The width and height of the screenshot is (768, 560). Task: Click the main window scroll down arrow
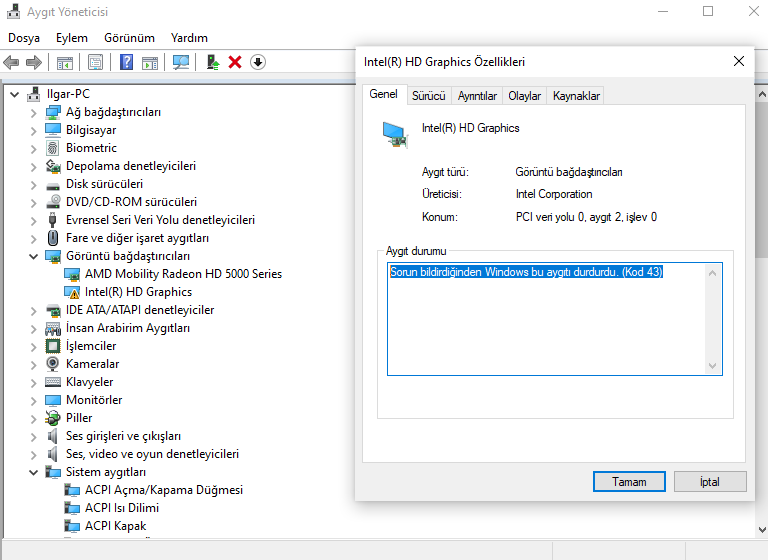click(762, 529)
